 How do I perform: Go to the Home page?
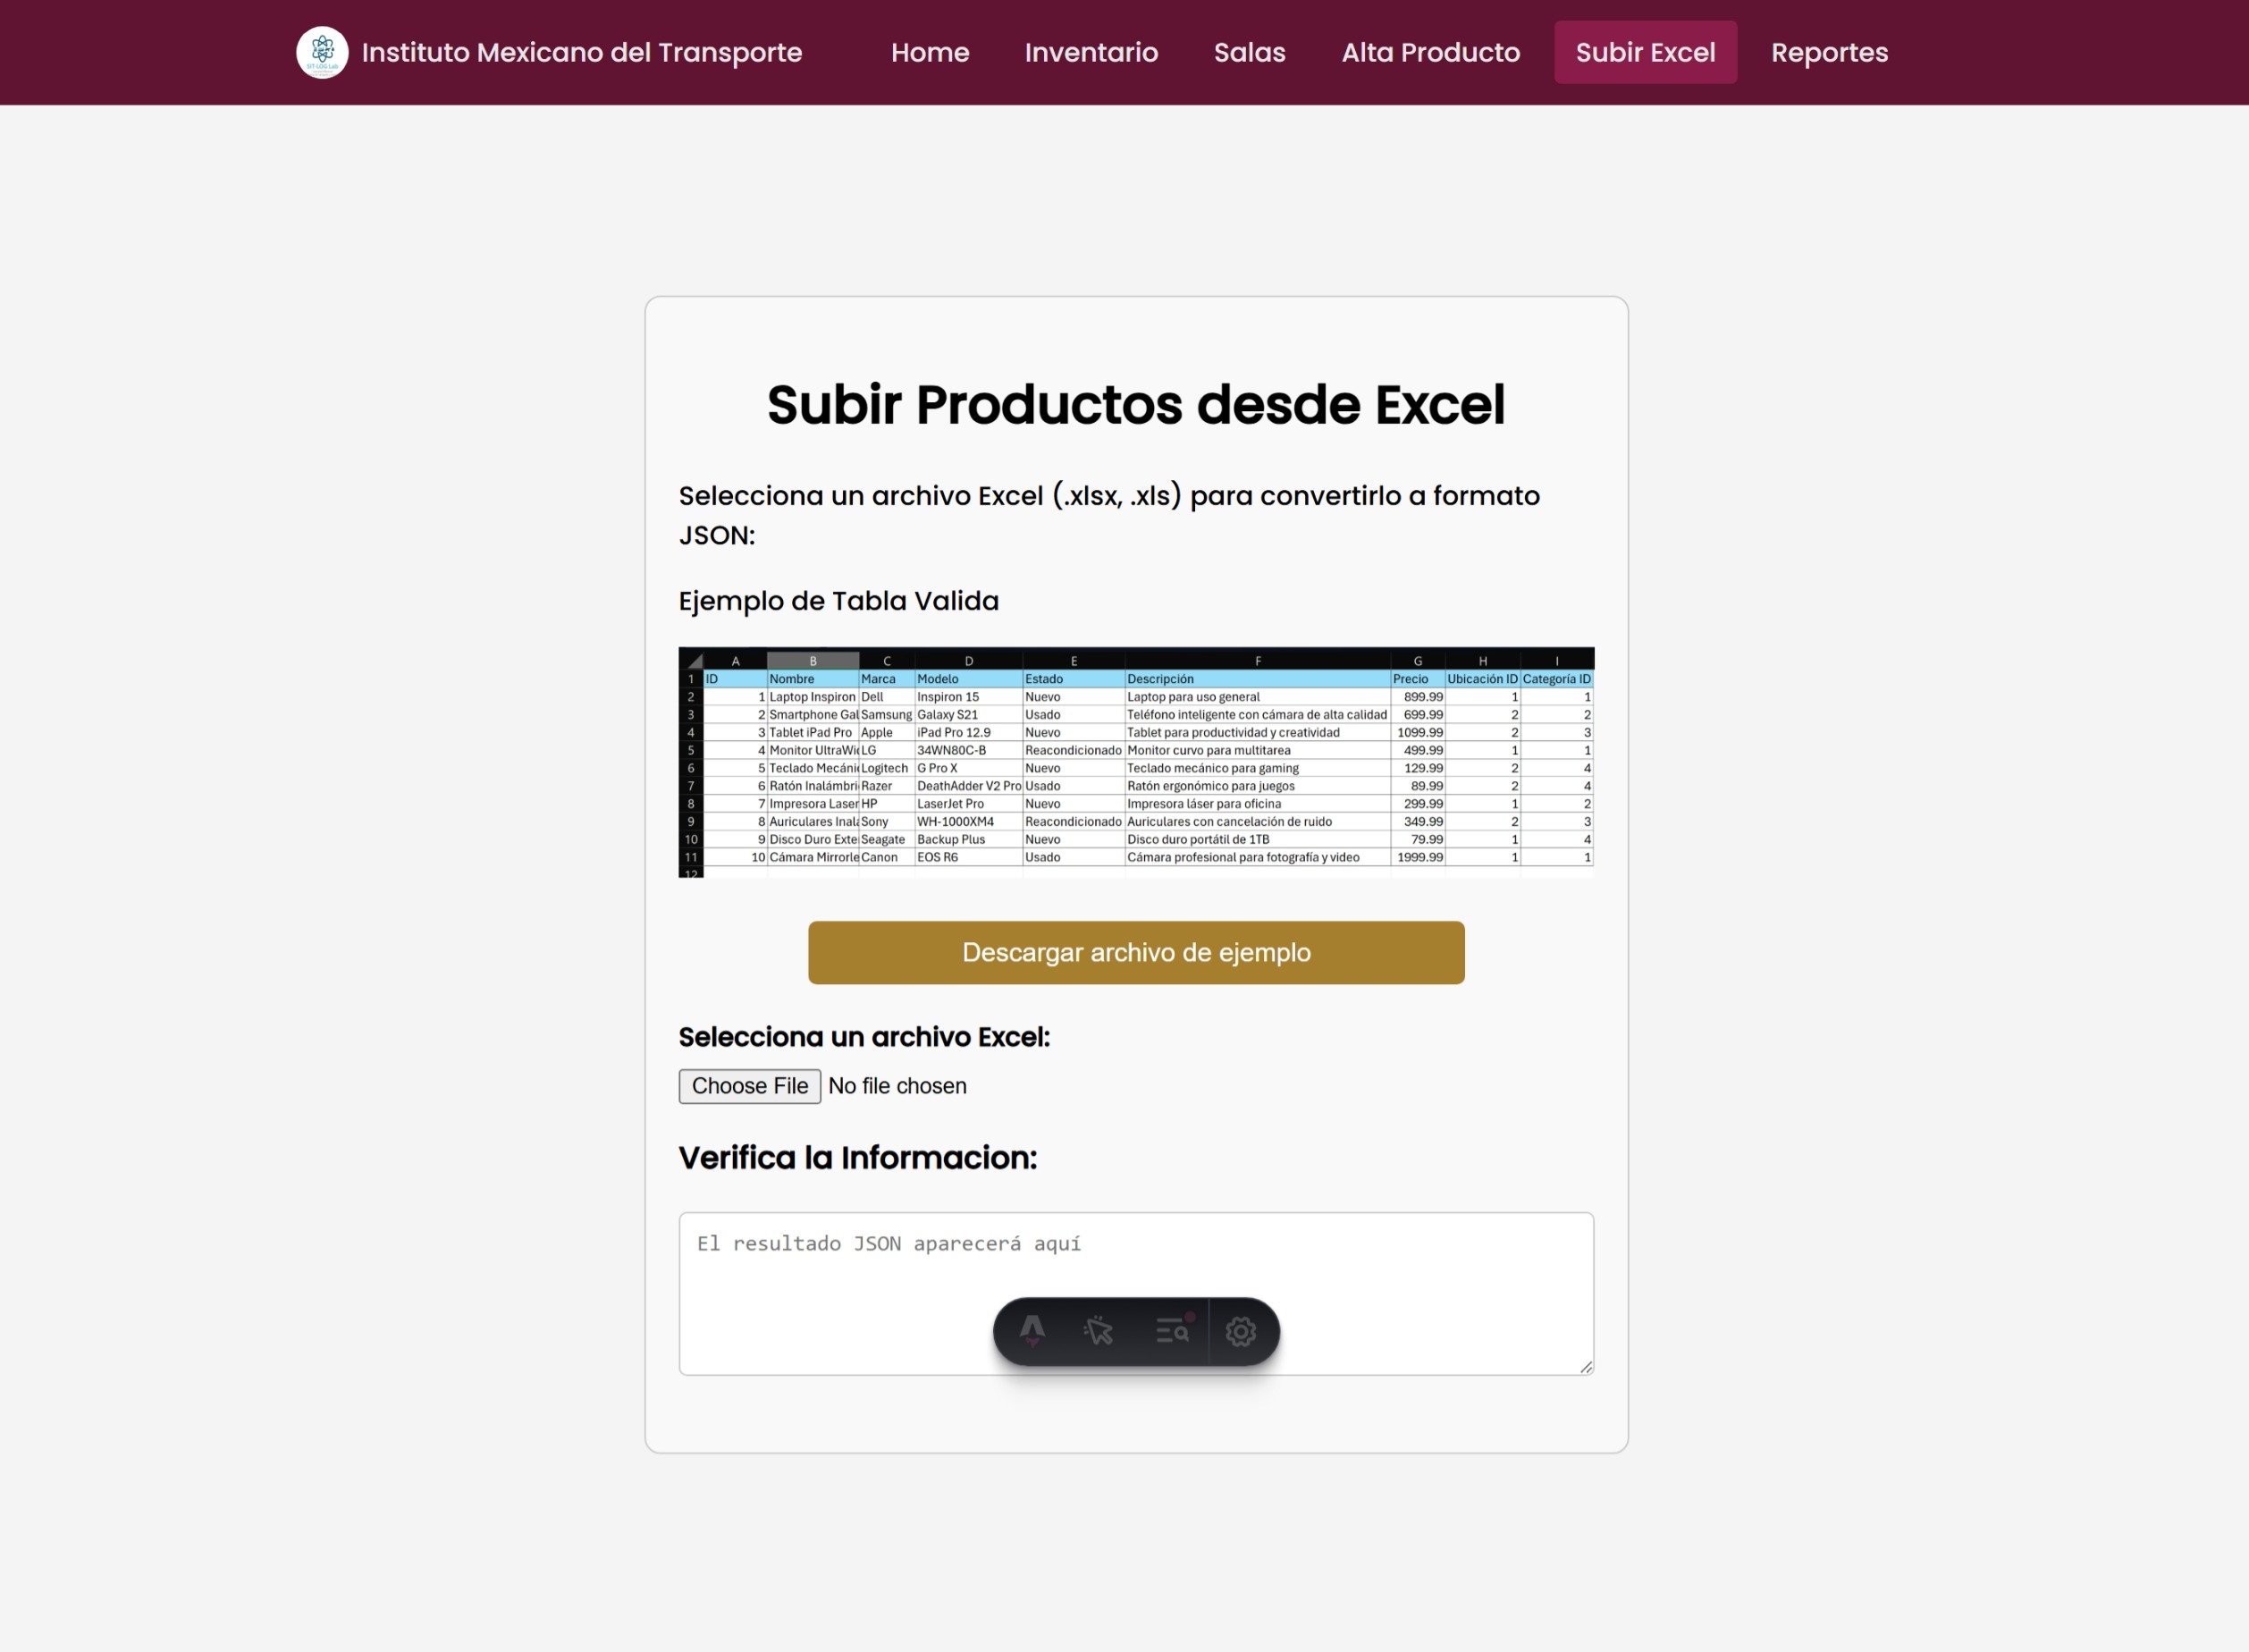pos(930,52)
